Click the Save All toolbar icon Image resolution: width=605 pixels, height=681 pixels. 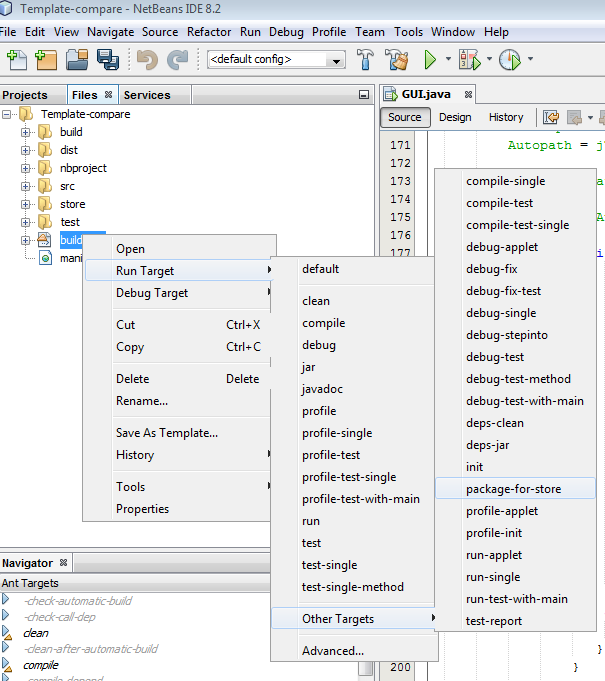(108, 60)
